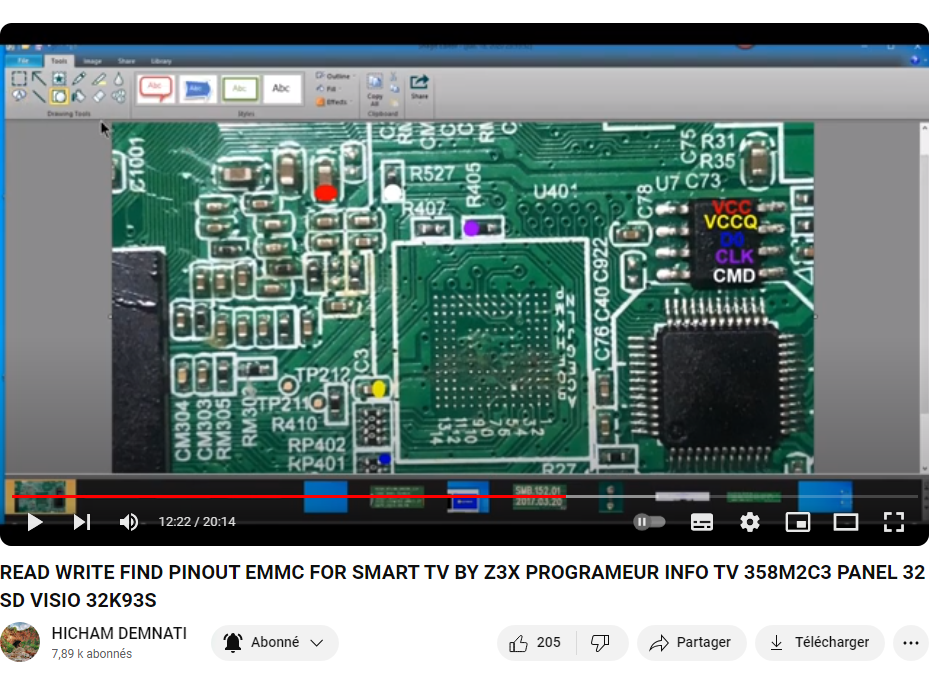Select the Callout tool

(x=19, y=96)
